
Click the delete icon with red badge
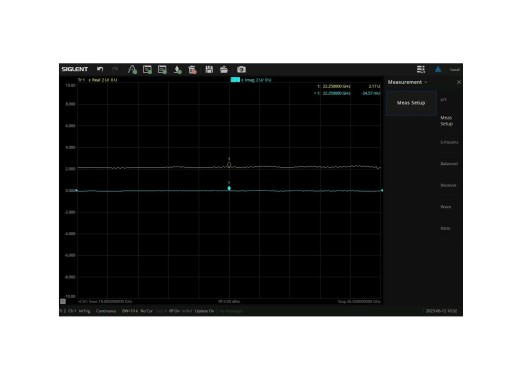193,69
